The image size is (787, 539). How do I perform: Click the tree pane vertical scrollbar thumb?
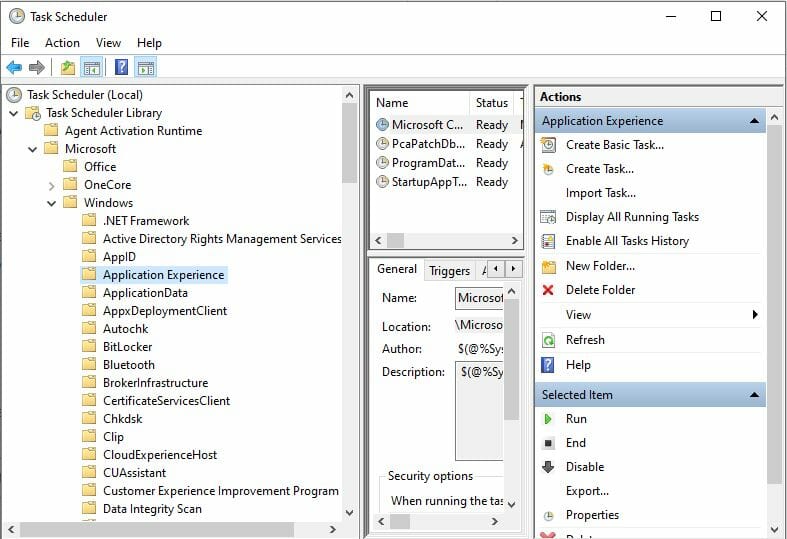pyautogui.click(x=349, y=144)
